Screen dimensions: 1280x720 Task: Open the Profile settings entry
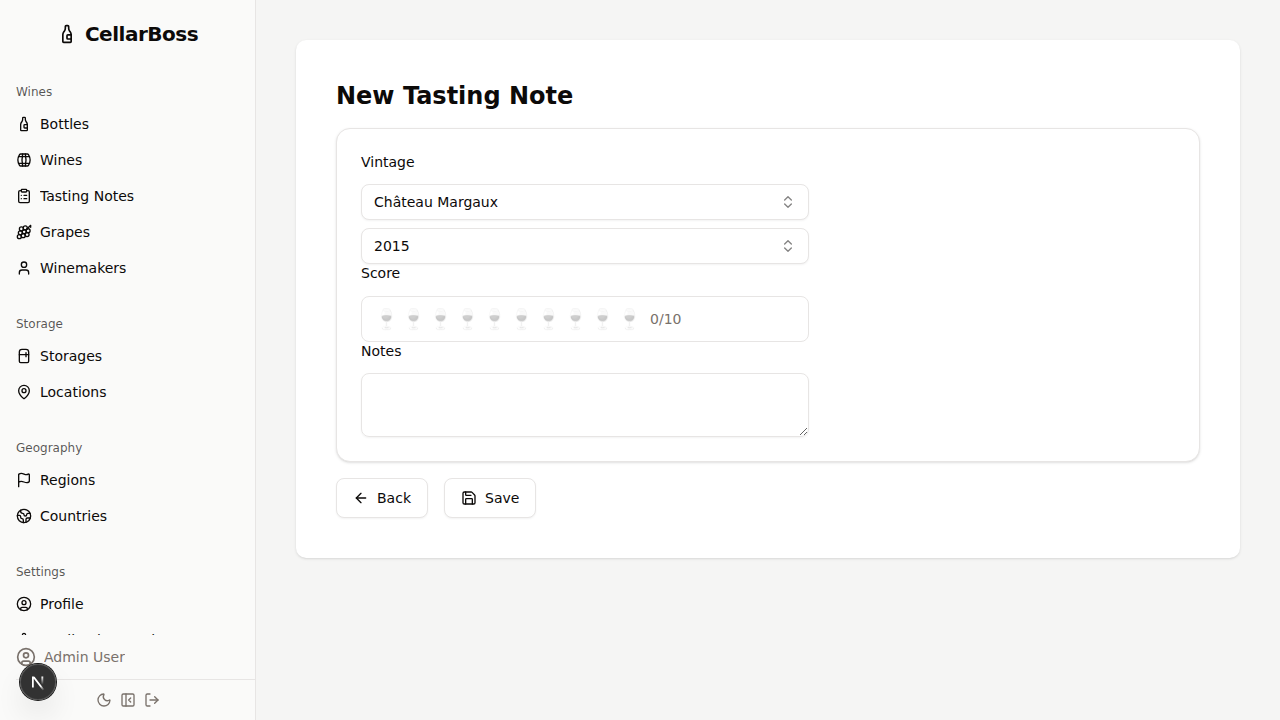pos(61,604)
